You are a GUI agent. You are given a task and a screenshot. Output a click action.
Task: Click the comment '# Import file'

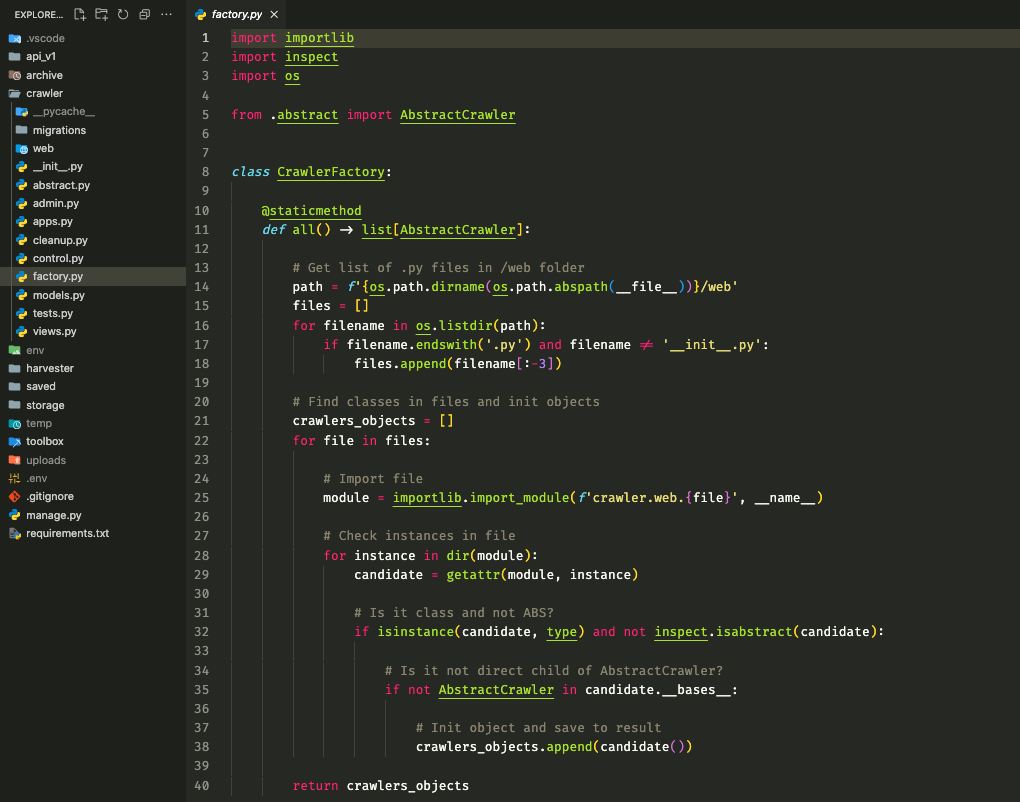point(373,479)
